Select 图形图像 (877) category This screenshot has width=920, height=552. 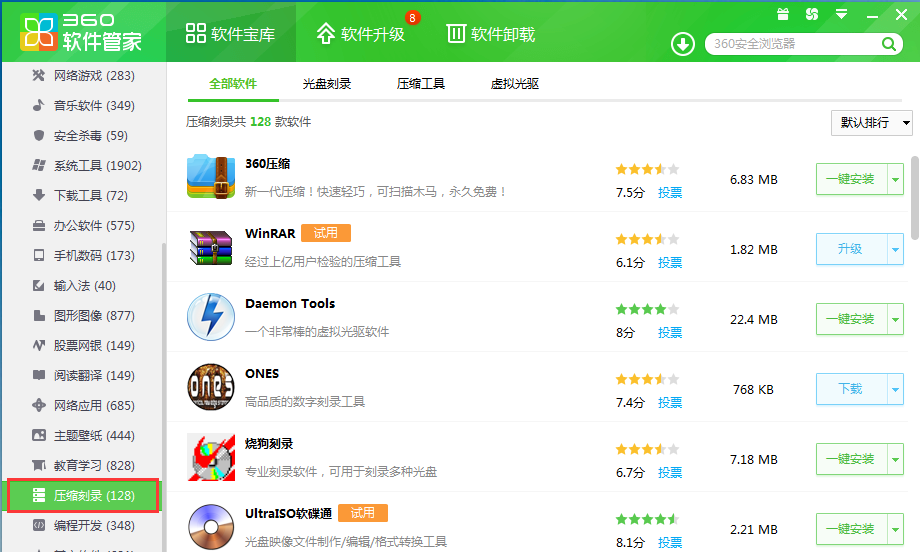tap(83, 316)
